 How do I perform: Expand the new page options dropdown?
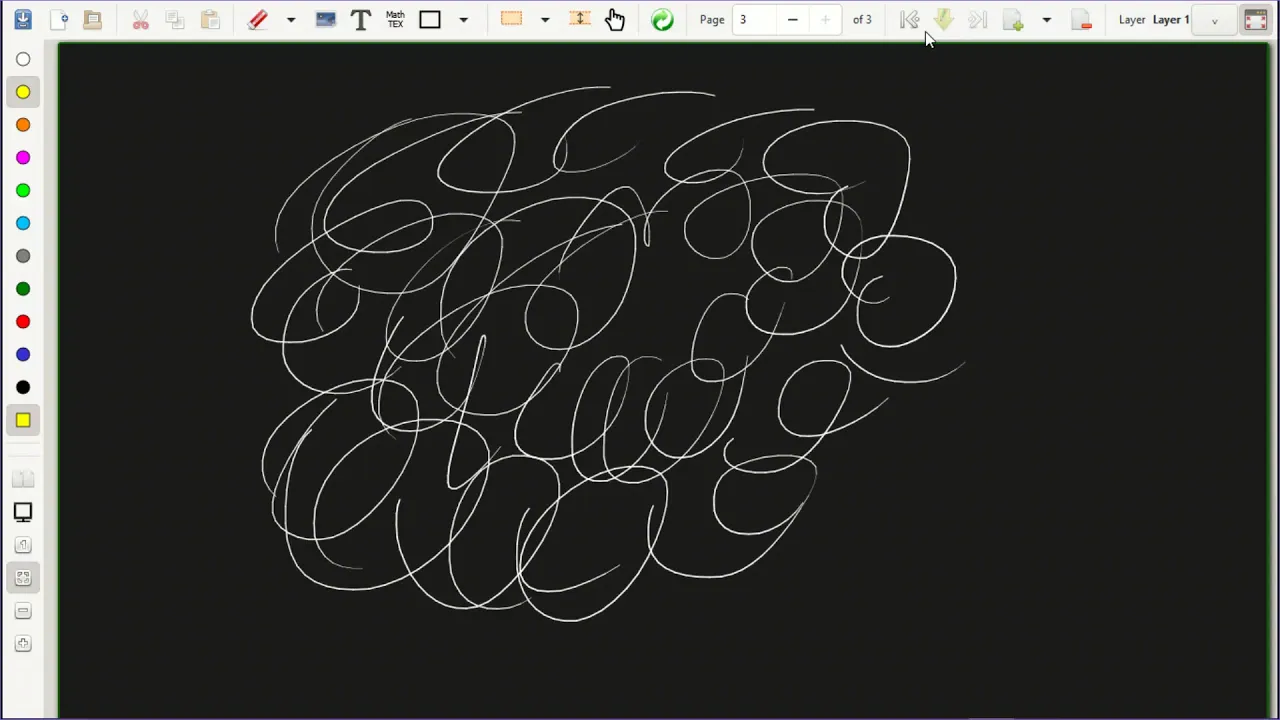pyautogui.click(x=1047, y=19)
